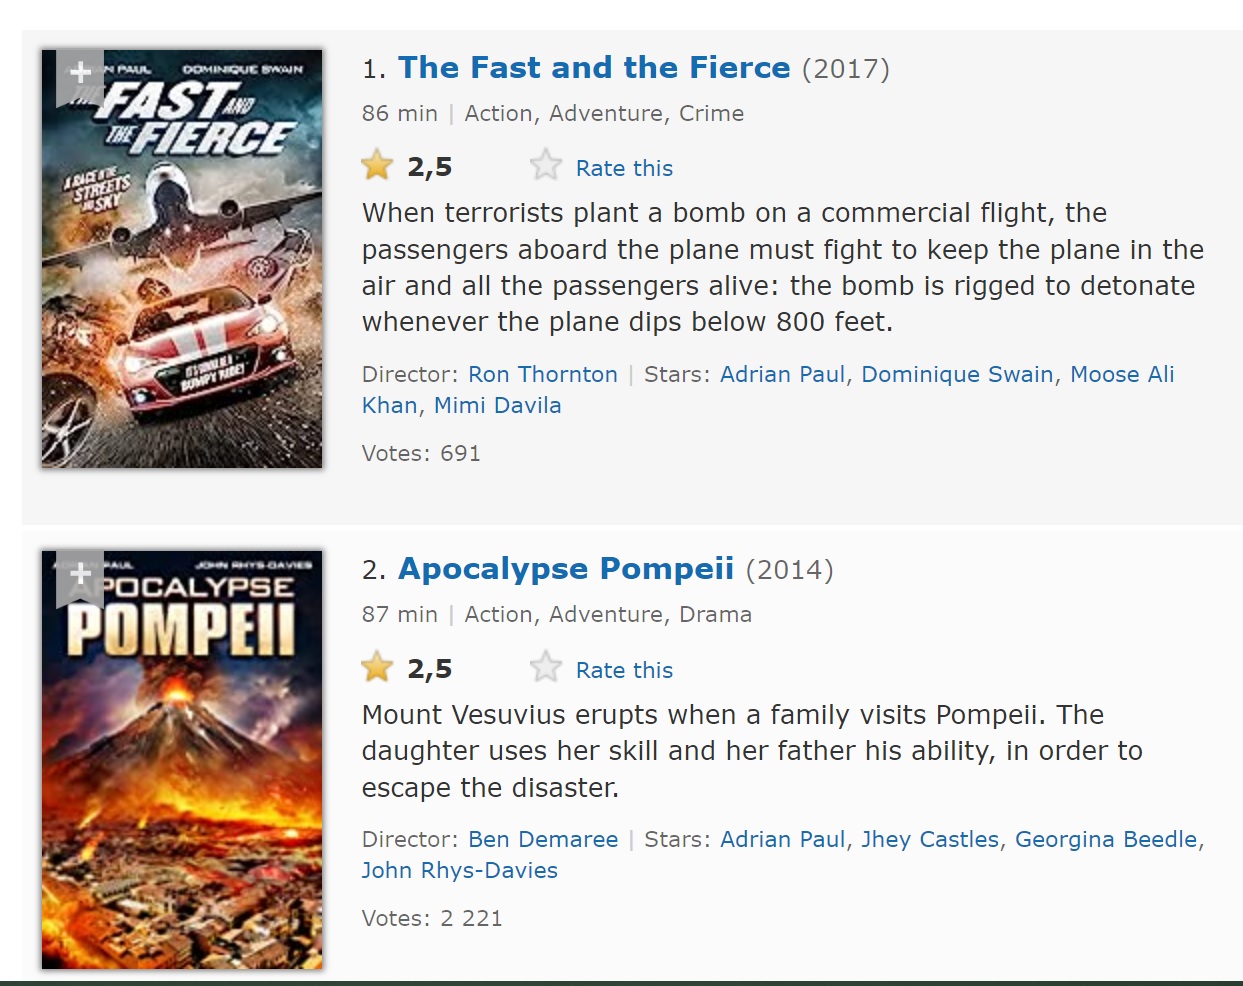Open Mimi Davila's profile link
1243x986 pixels.
(x=497, y=405)
